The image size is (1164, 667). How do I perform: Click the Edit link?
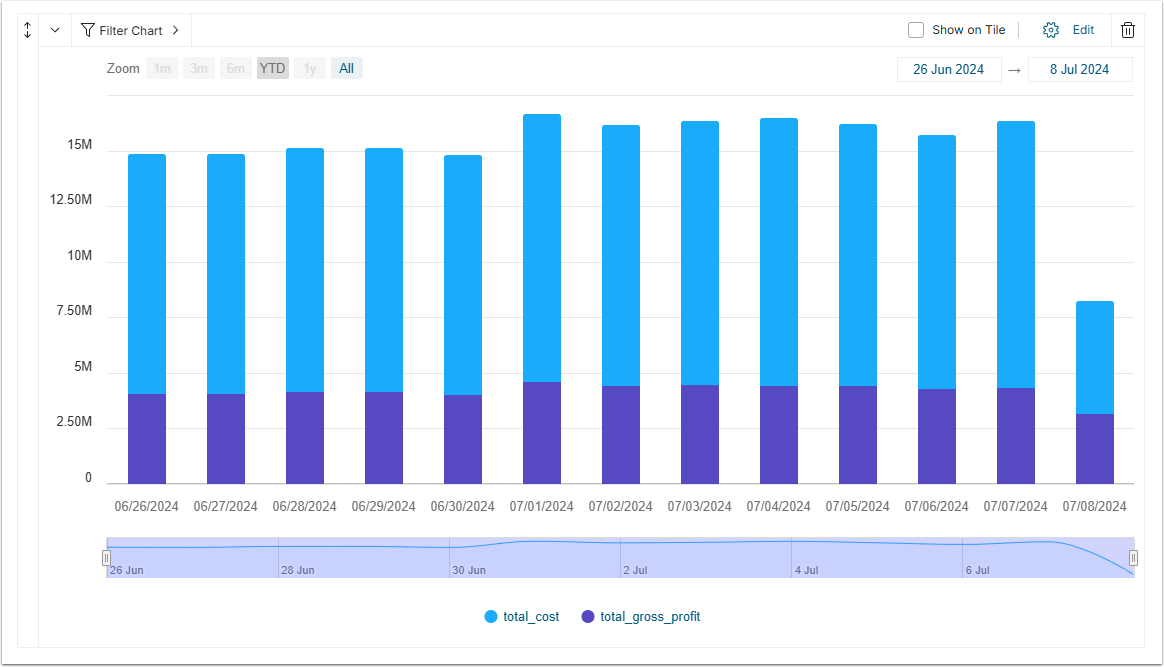click(x=1083, y=30)
